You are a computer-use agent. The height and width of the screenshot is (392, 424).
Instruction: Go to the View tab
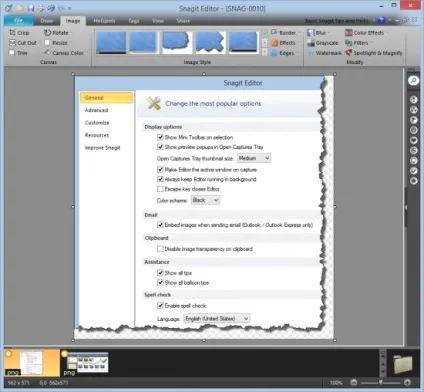coord(158,21)
